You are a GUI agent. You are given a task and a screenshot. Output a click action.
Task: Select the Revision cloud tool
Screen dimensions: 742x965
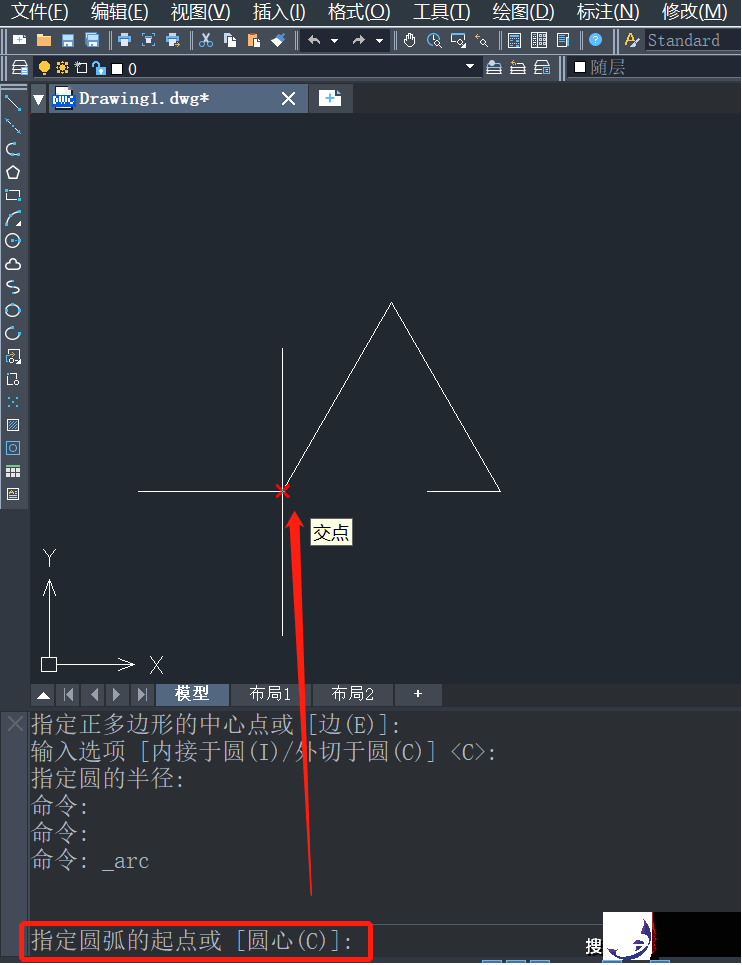pyautogui.click(x=13, y=265)
